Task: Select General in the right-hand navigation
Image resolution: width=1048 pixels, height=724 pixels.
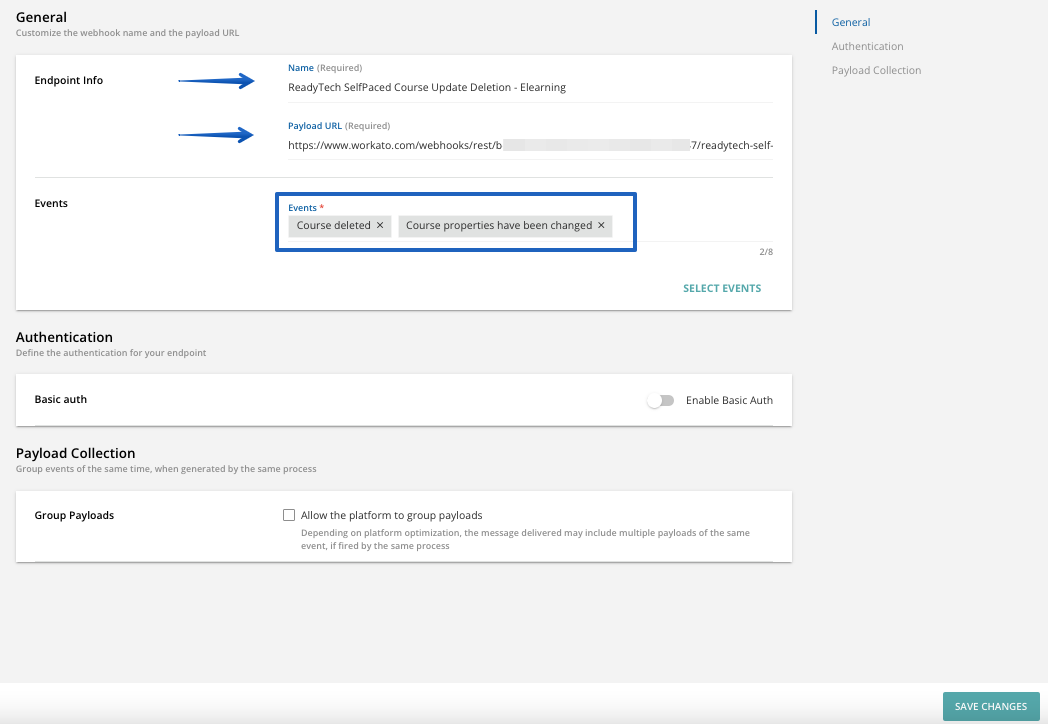Action: (850, 21)
